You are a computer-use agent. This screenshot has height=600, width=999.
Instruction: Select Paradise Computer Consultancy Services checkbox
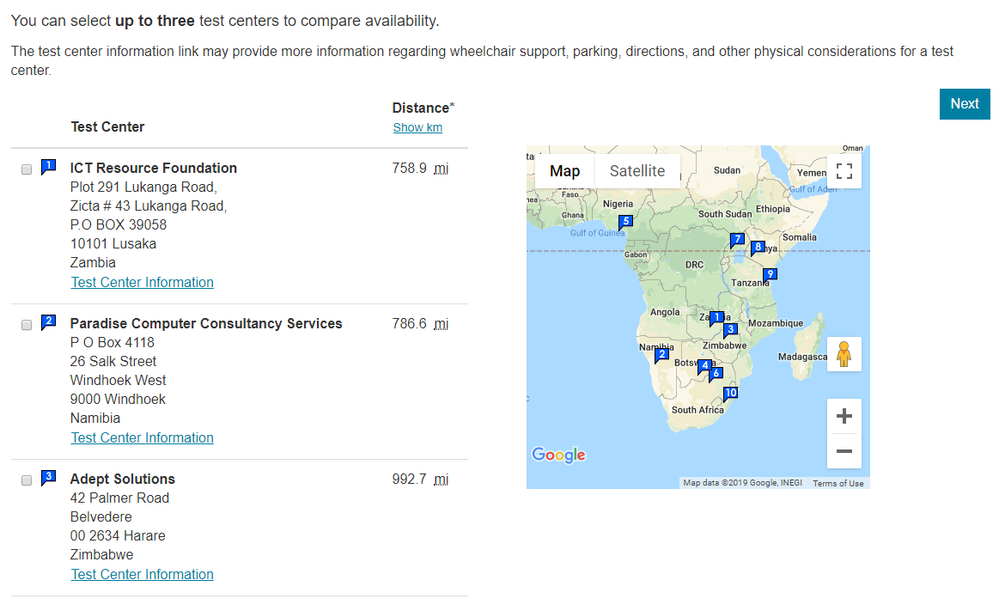[26, 325]
